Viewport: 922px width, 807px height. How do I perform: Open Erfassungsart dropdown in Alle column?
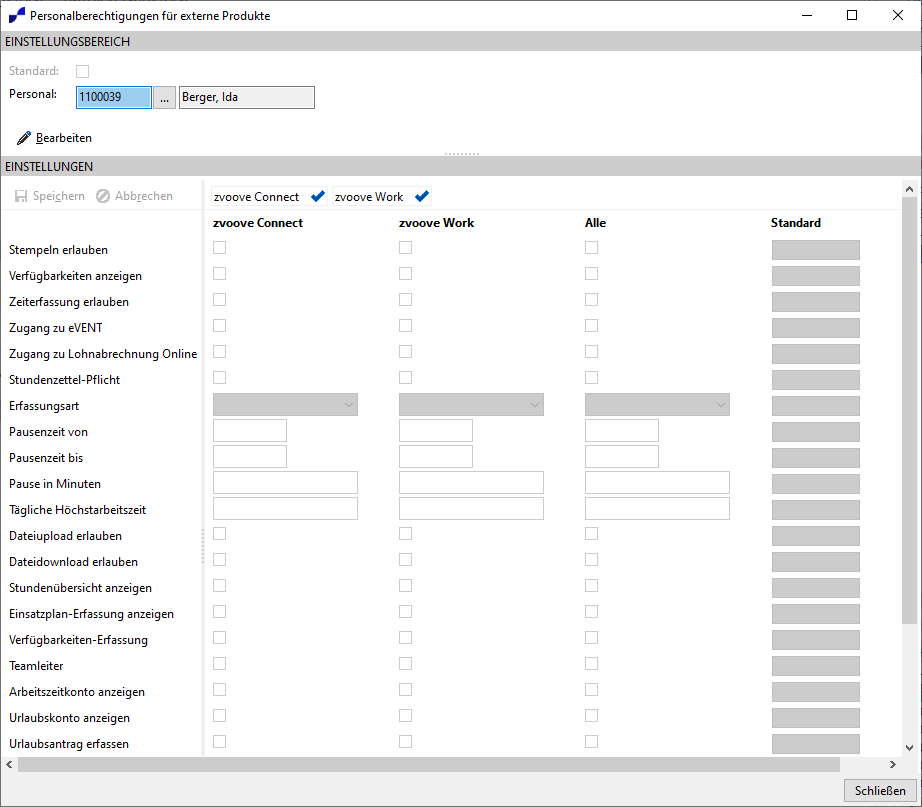point(657,405)
